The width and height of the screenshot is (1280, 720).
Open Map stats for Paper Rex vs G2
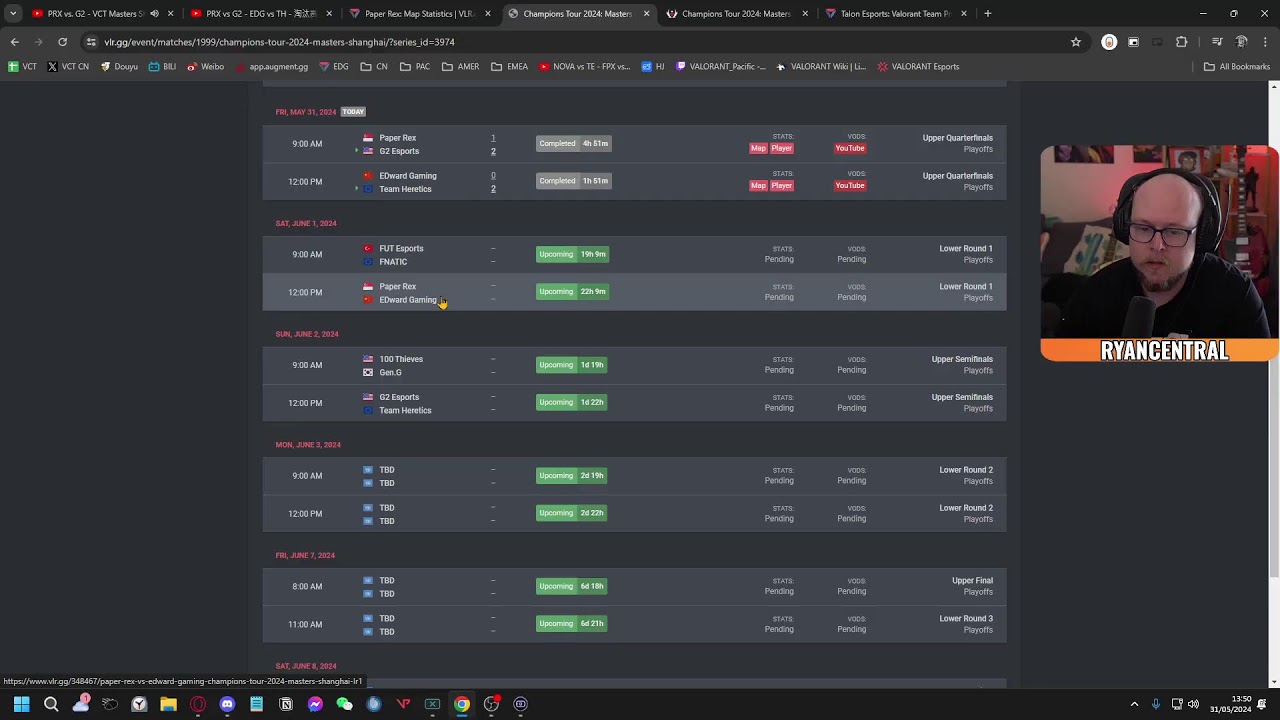pyautogui.click(x=758, y=148)
